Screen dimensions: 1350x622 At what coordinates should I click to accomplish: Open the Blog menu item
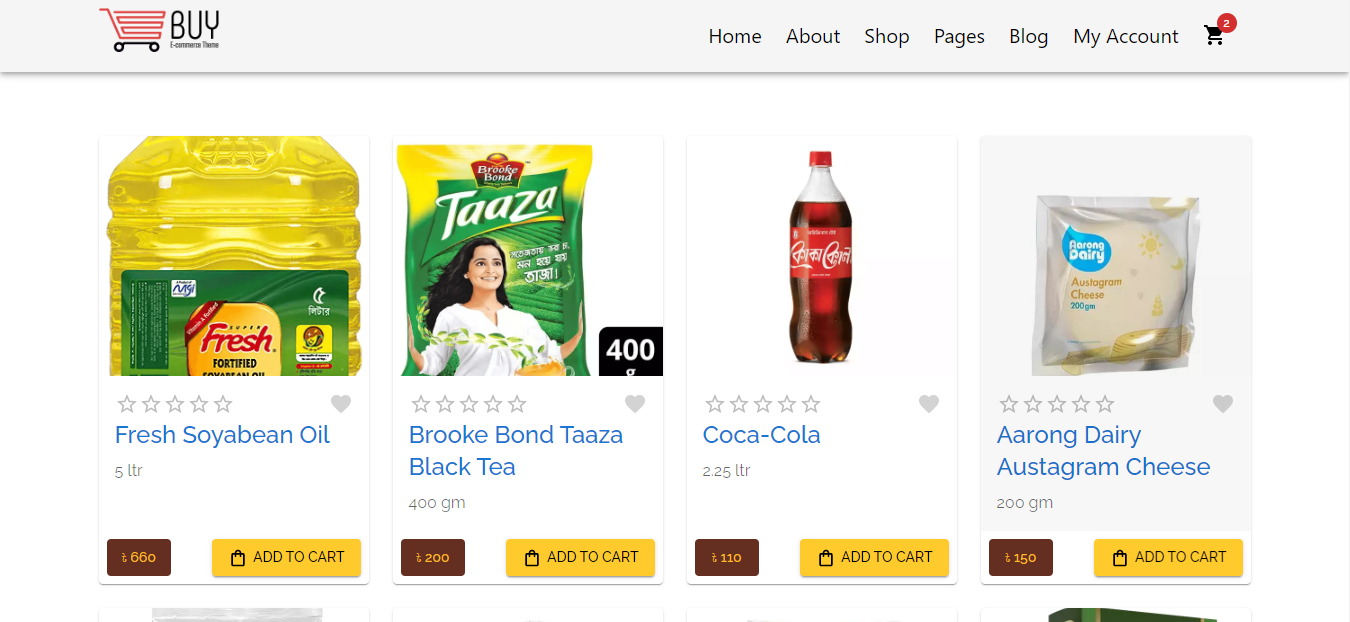(x=1028, y=36)
